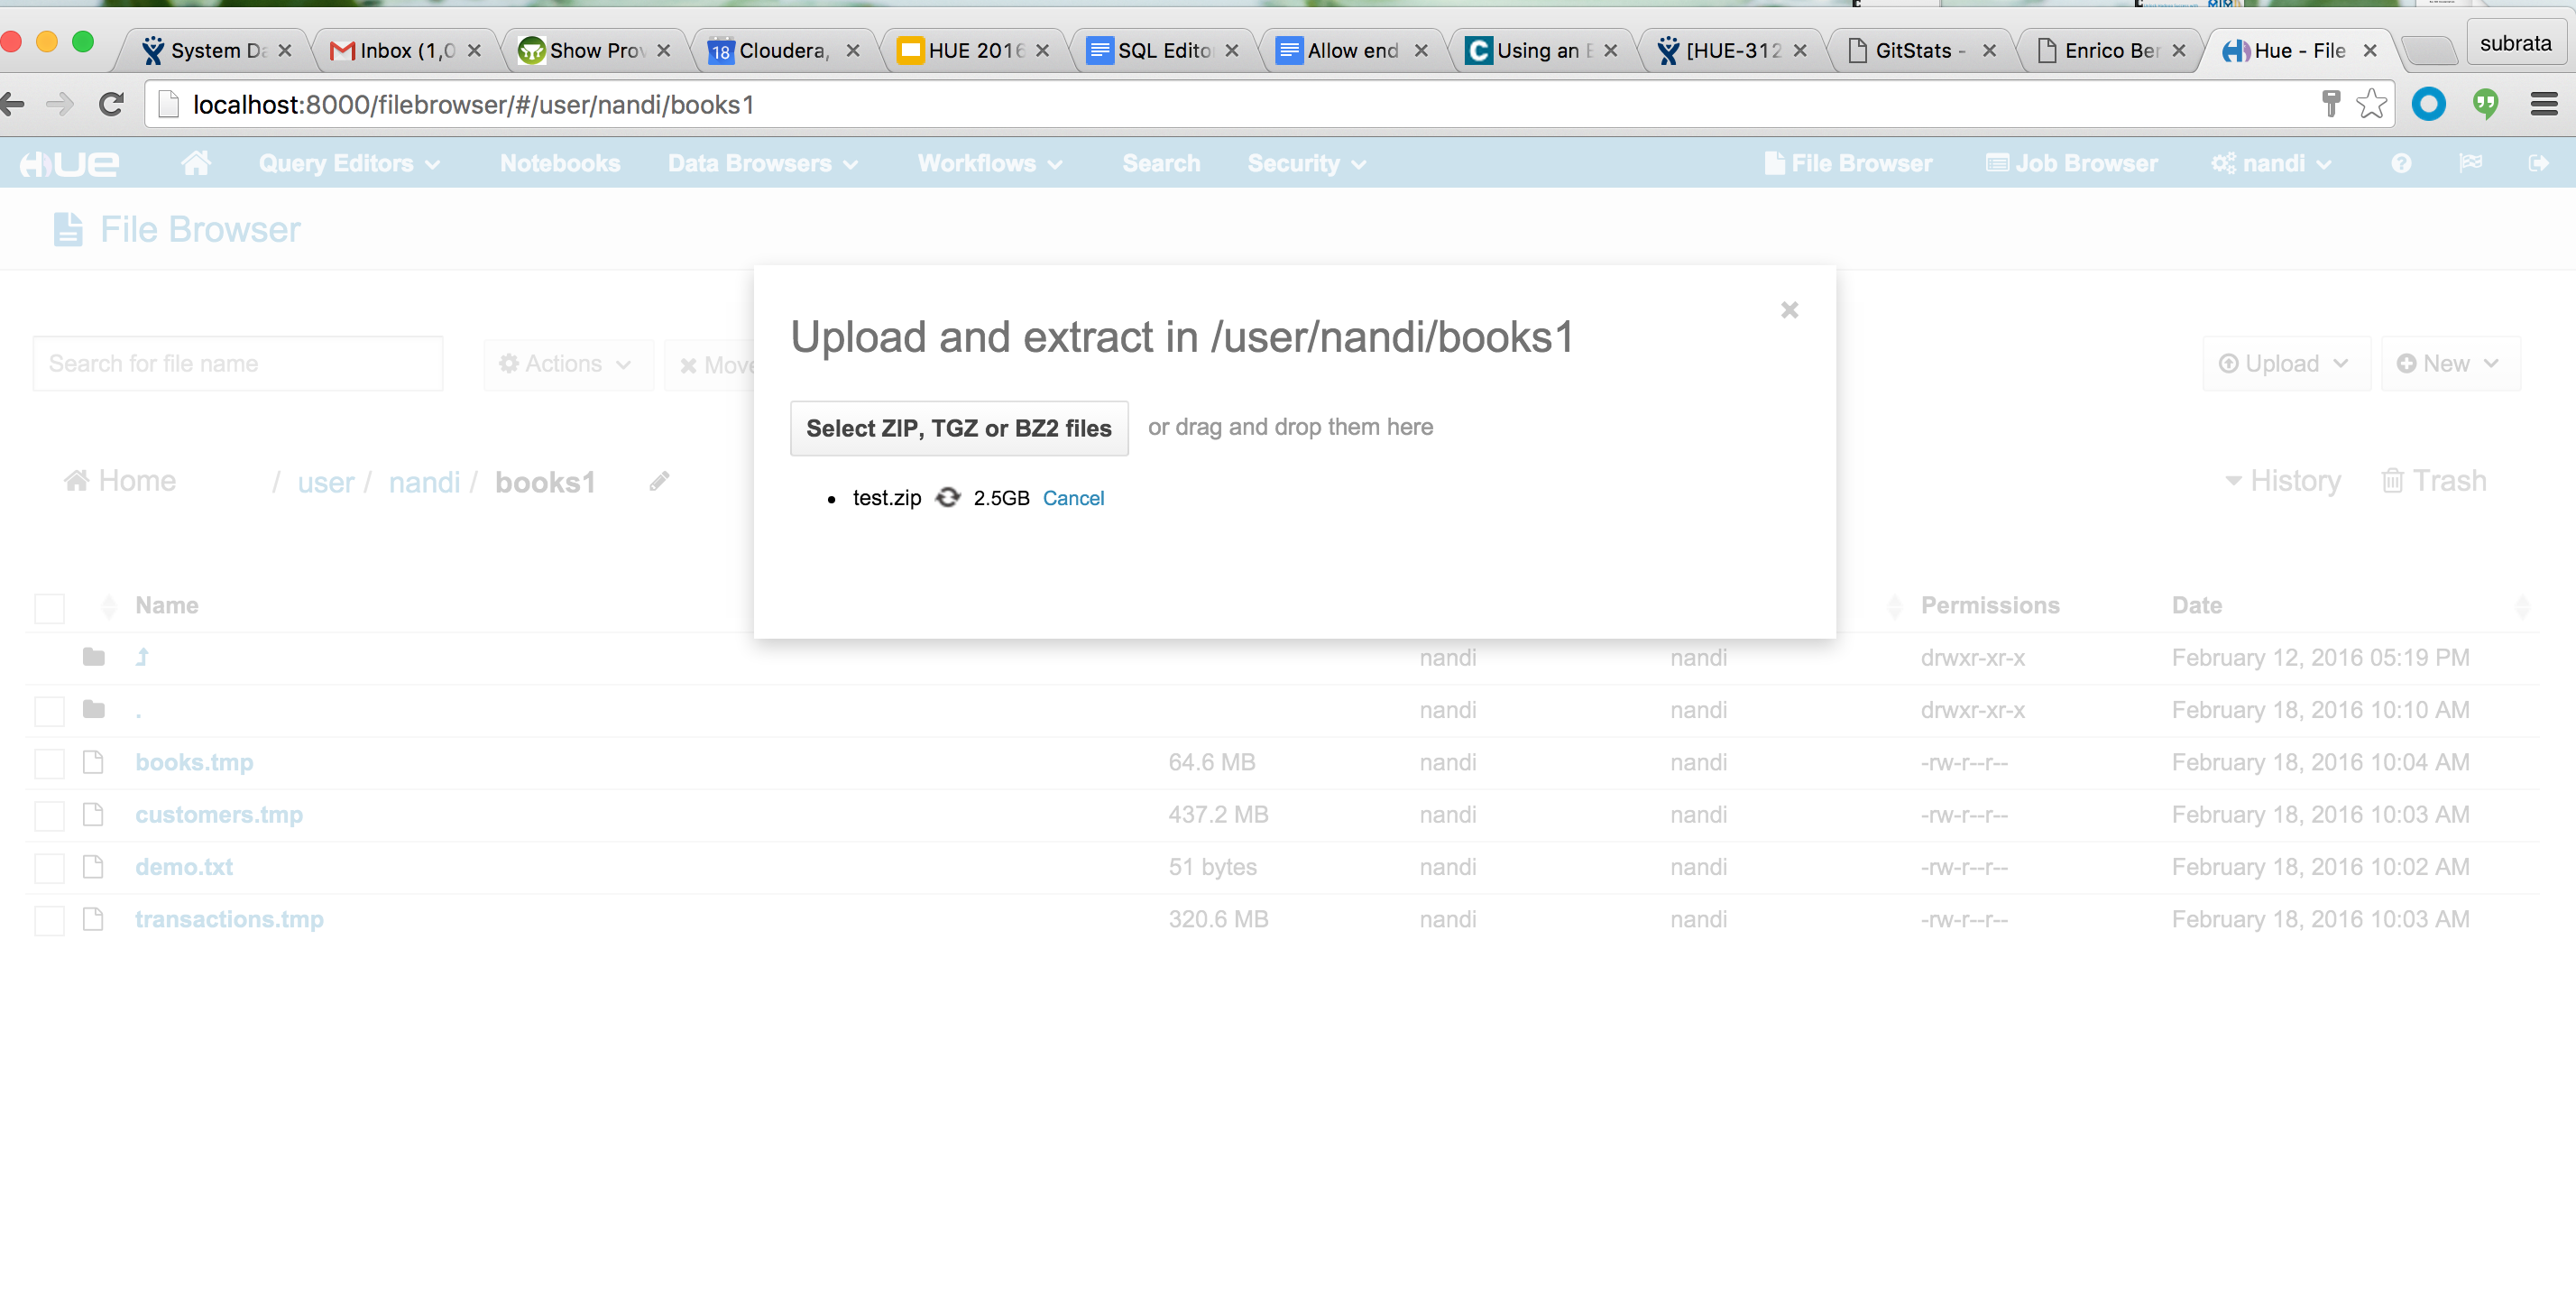Open Trash folder
Viewport: 2576px width, 1290px height.
click(x=2433, y=481)
